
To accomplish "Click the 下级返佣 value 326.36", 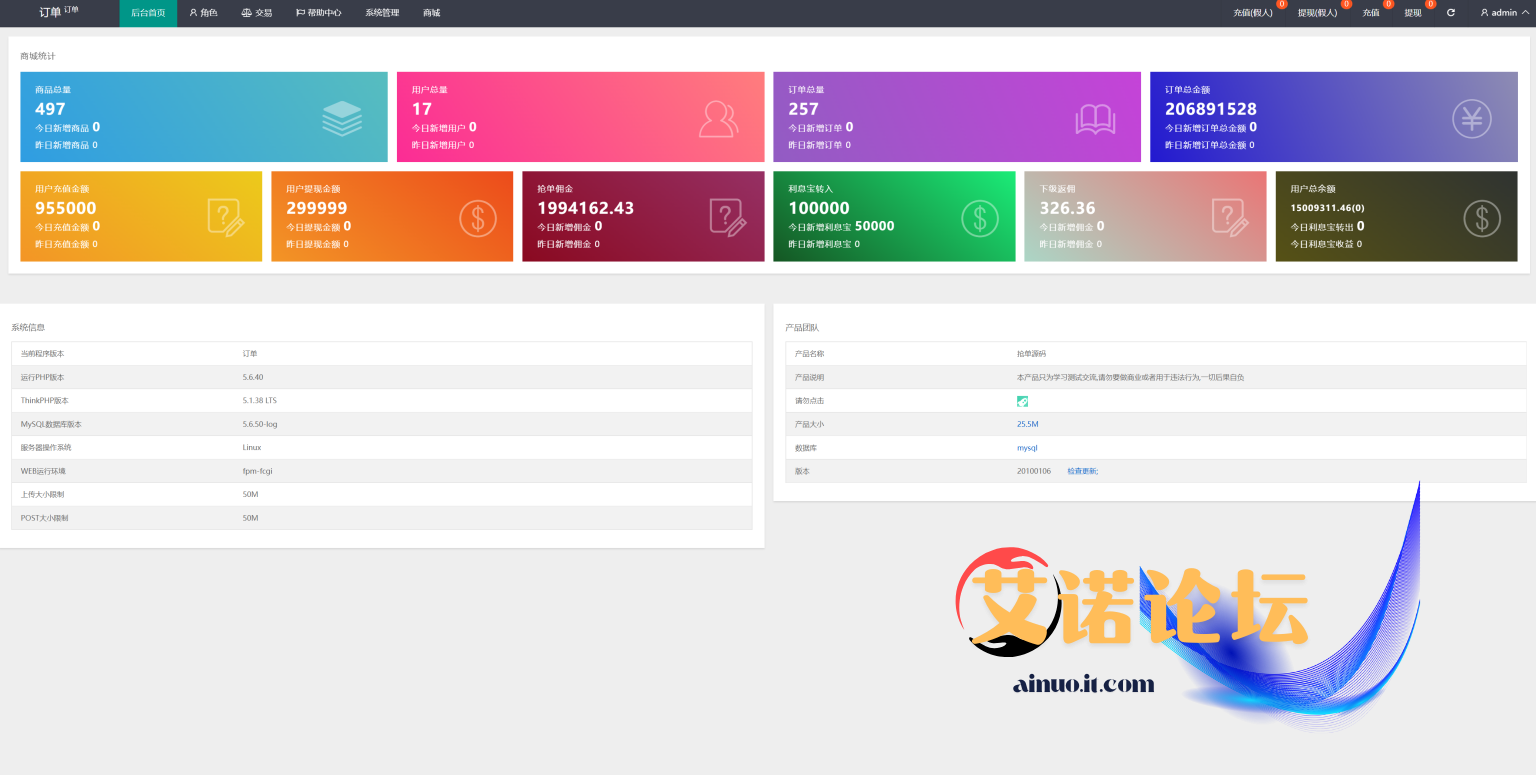I will (1067, 208).
